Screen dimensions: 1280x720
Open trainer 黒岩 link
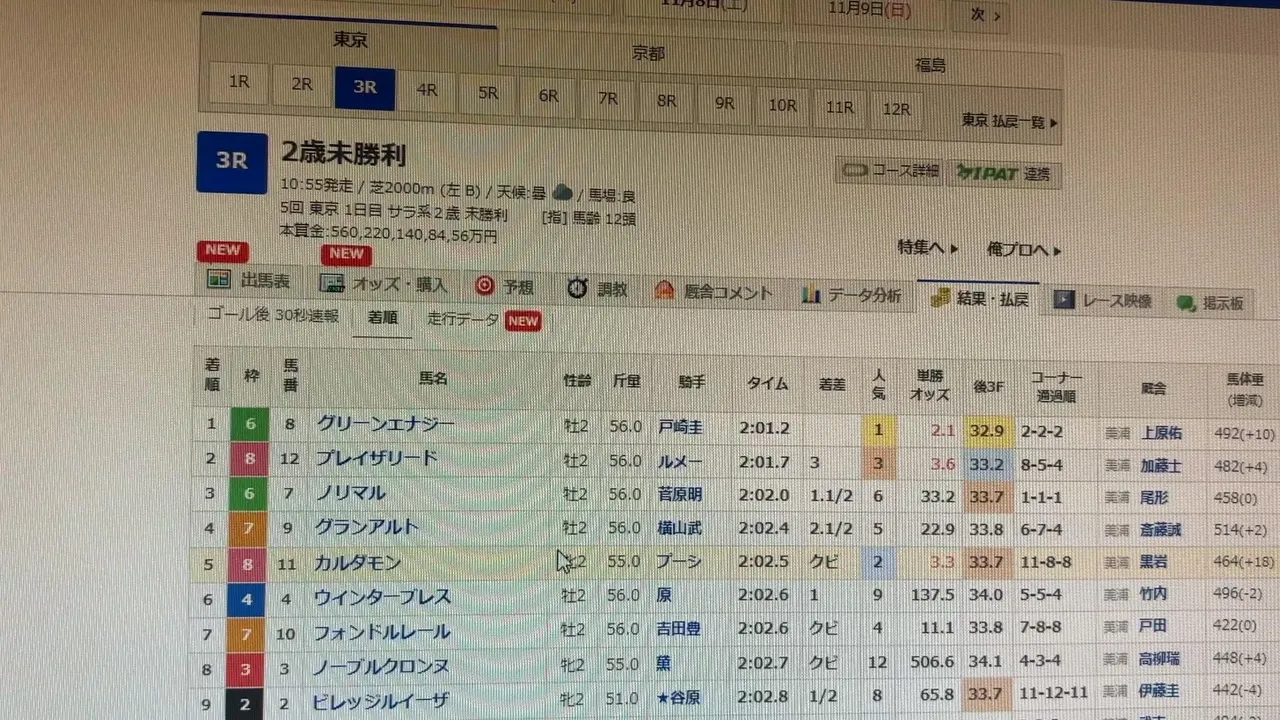[1154, 562]
